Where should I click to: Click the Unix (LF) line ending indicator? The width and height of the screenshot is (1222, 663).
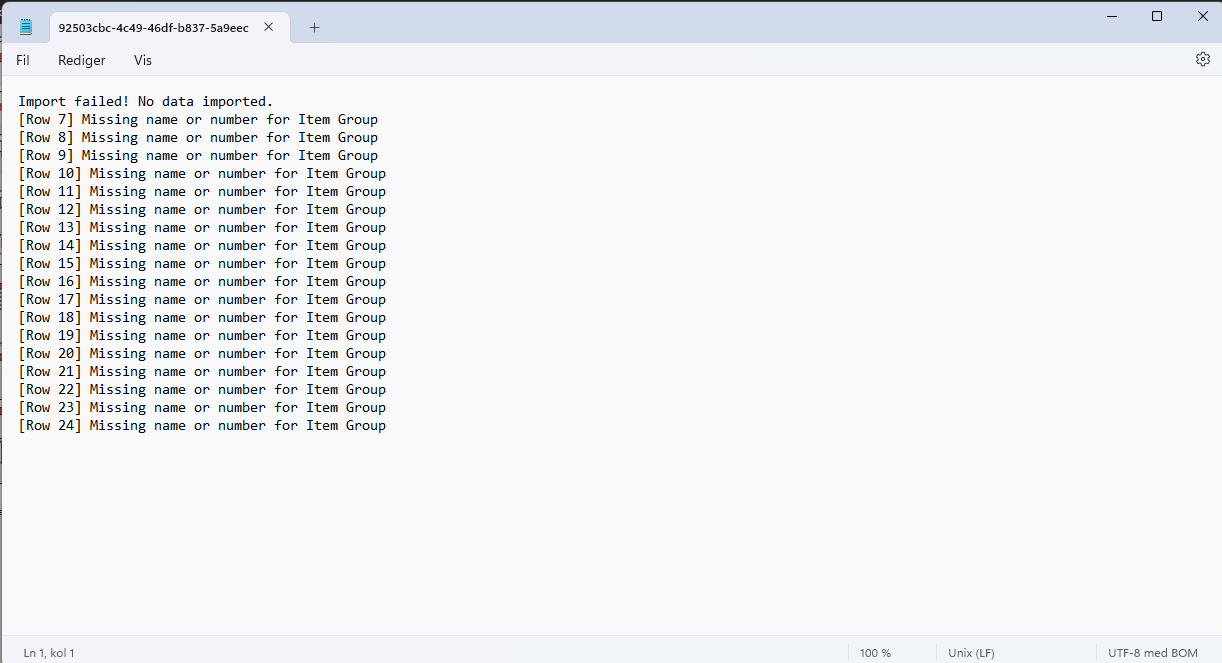point(971,653)
